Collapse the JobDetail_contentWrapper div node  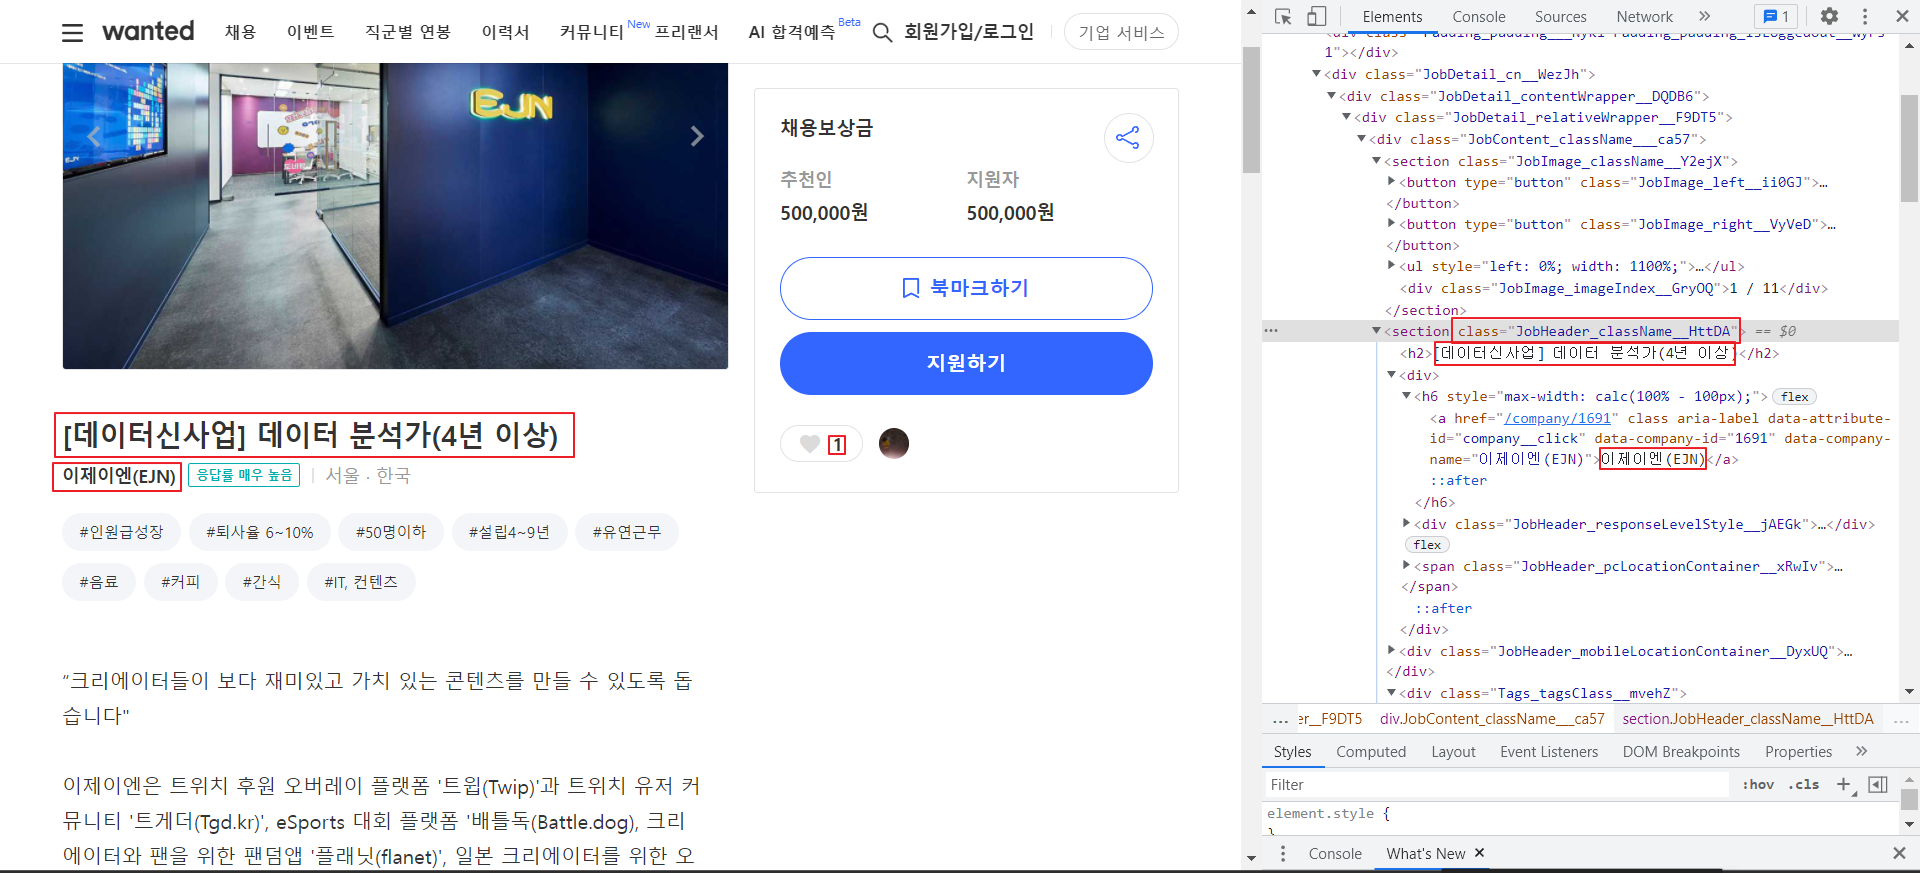1331,96
